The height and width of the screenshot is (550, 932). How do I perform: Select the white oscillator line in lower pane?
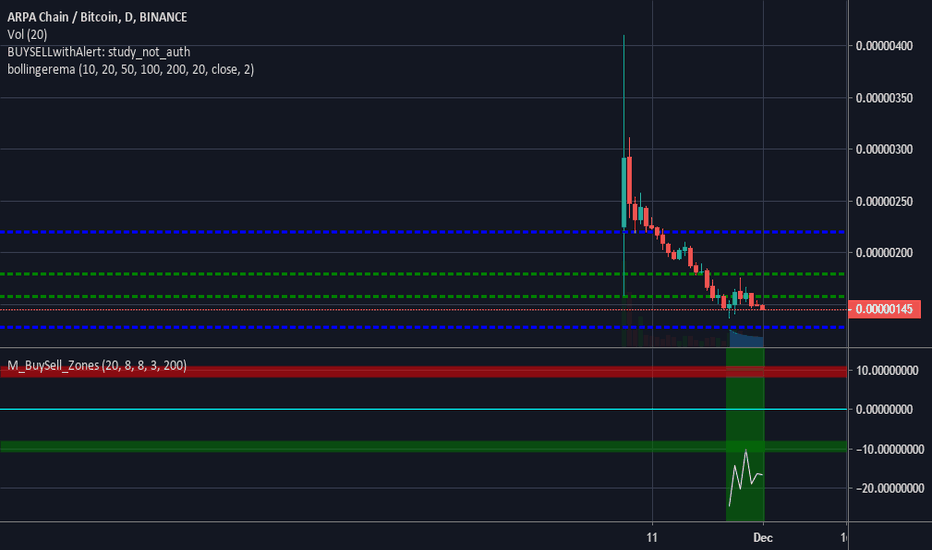click(745, 477)
